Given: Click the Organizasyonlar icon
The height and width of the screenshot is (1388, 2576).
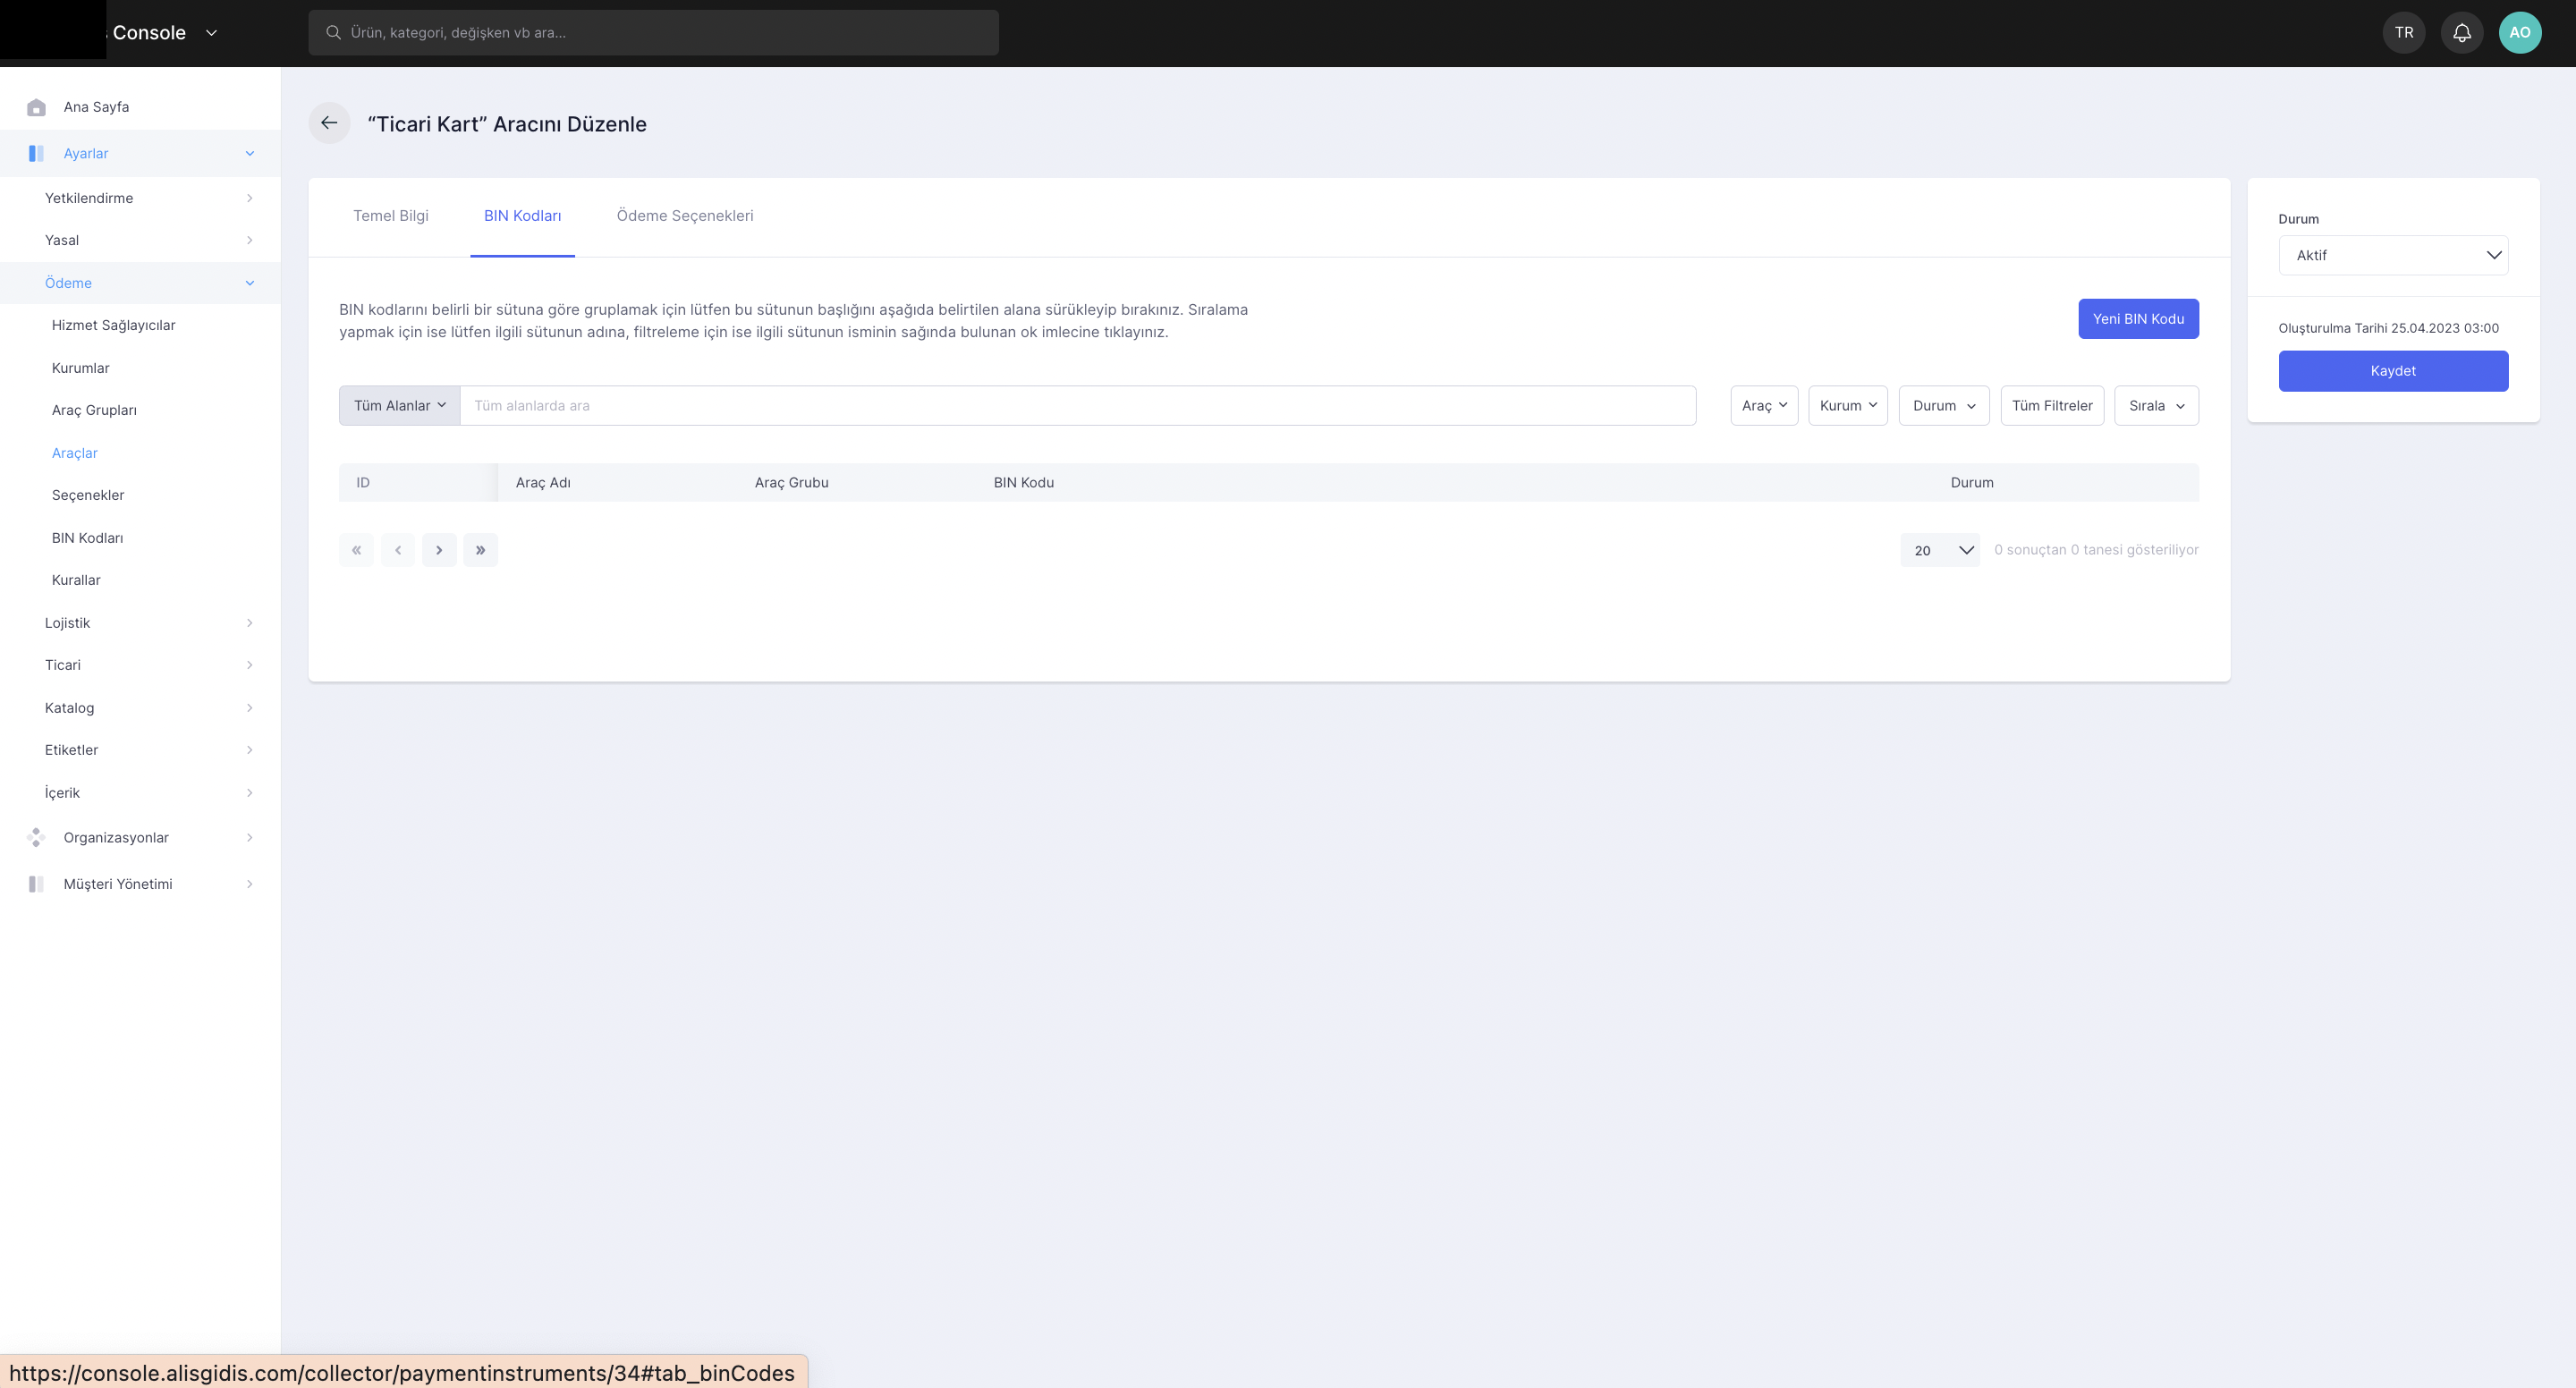Looking at the screenshot, I should (37, 837).
